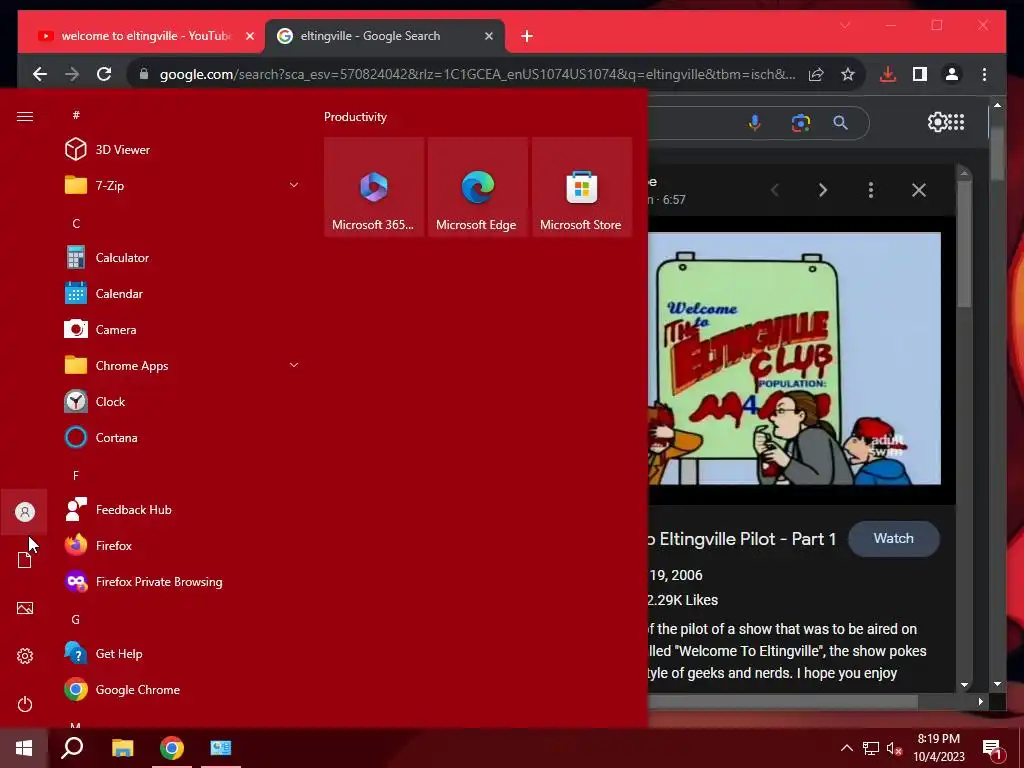
Task: Click the Watch button for the video
Action: (893, 538)
